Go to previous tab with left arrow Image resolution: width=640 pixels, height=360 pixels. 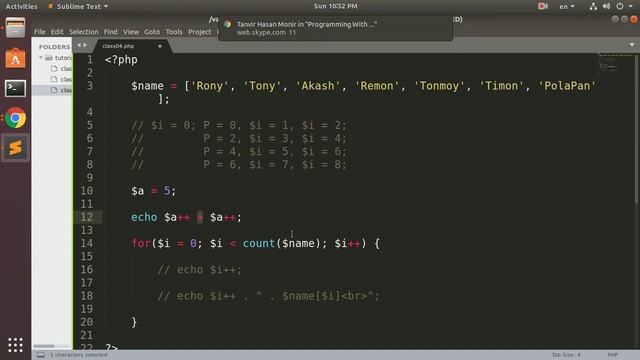(x=79, y=45)
